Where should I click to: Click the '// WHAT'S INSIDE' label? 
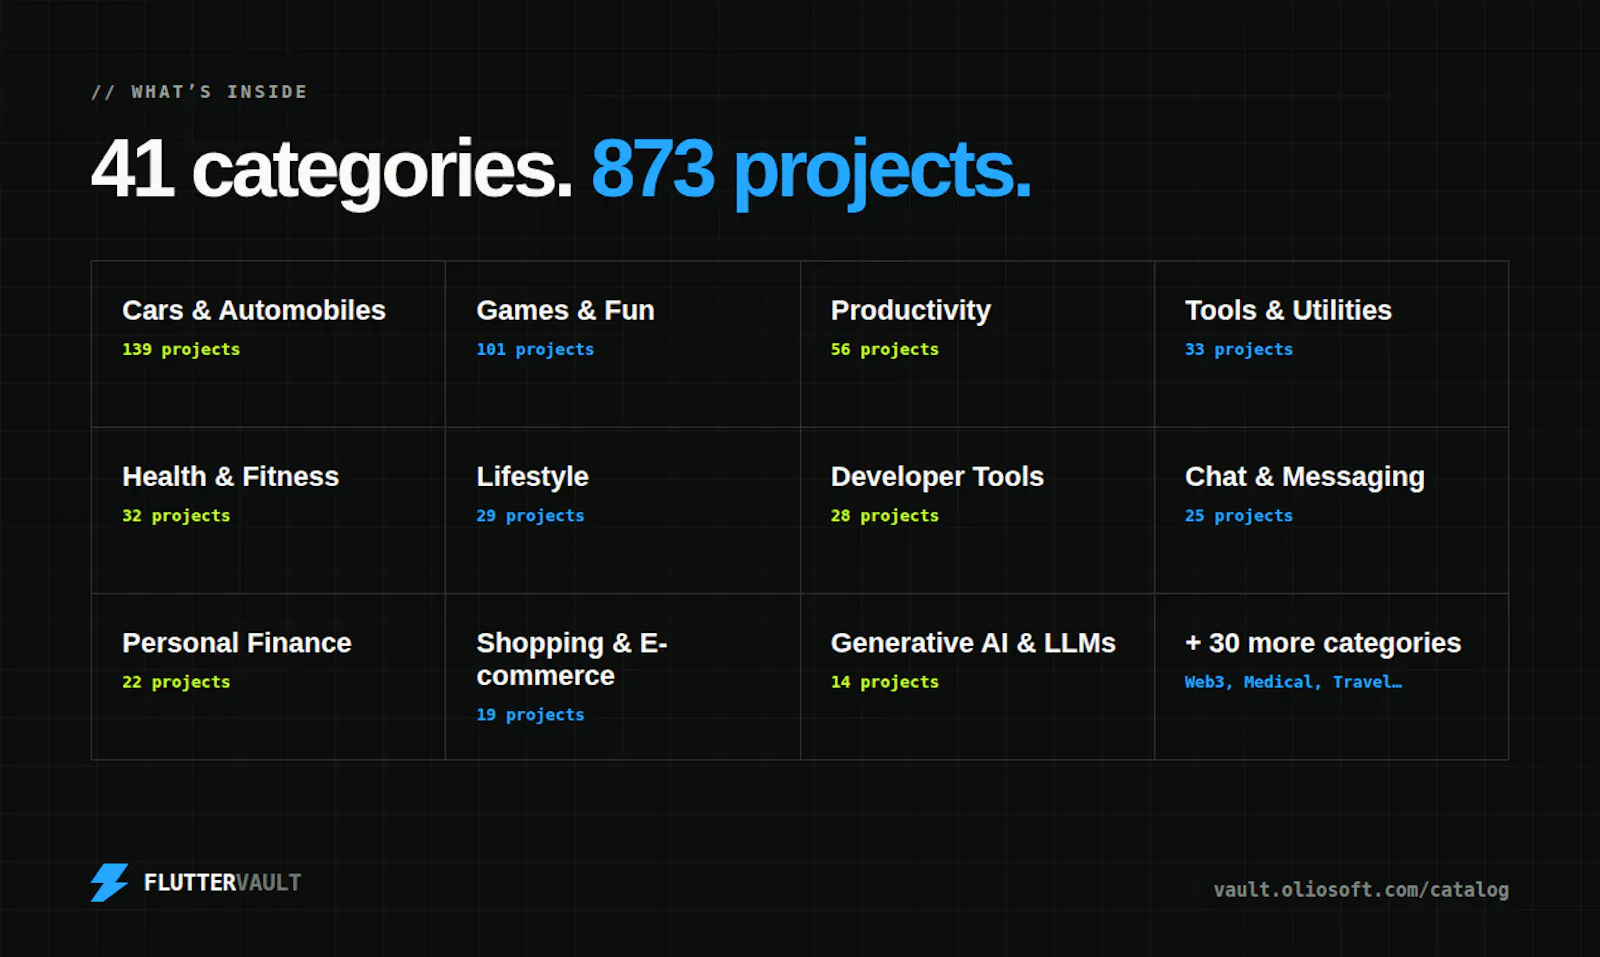(x=199, y=92)
